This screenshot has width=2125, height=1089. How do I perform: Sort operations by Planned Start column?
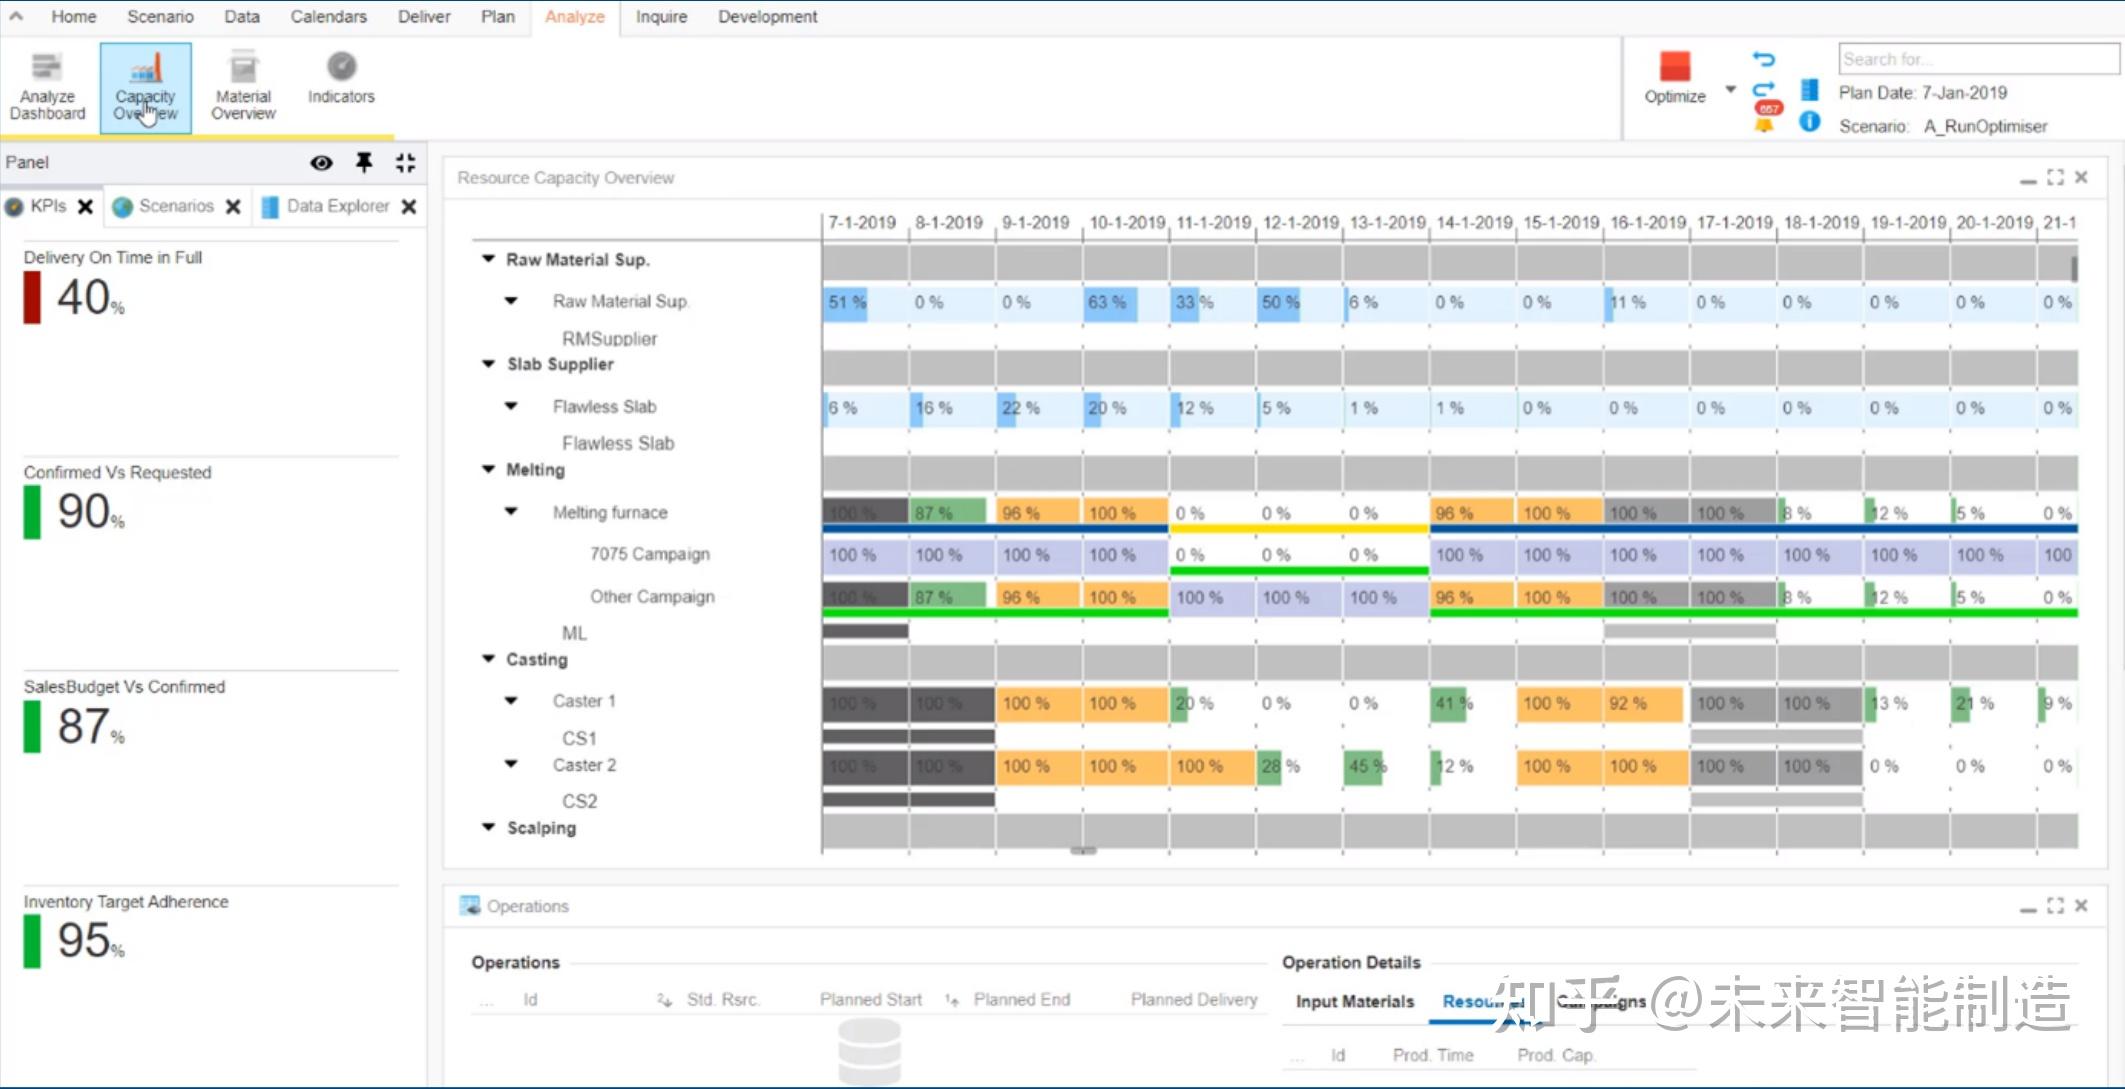click(870, 999)
